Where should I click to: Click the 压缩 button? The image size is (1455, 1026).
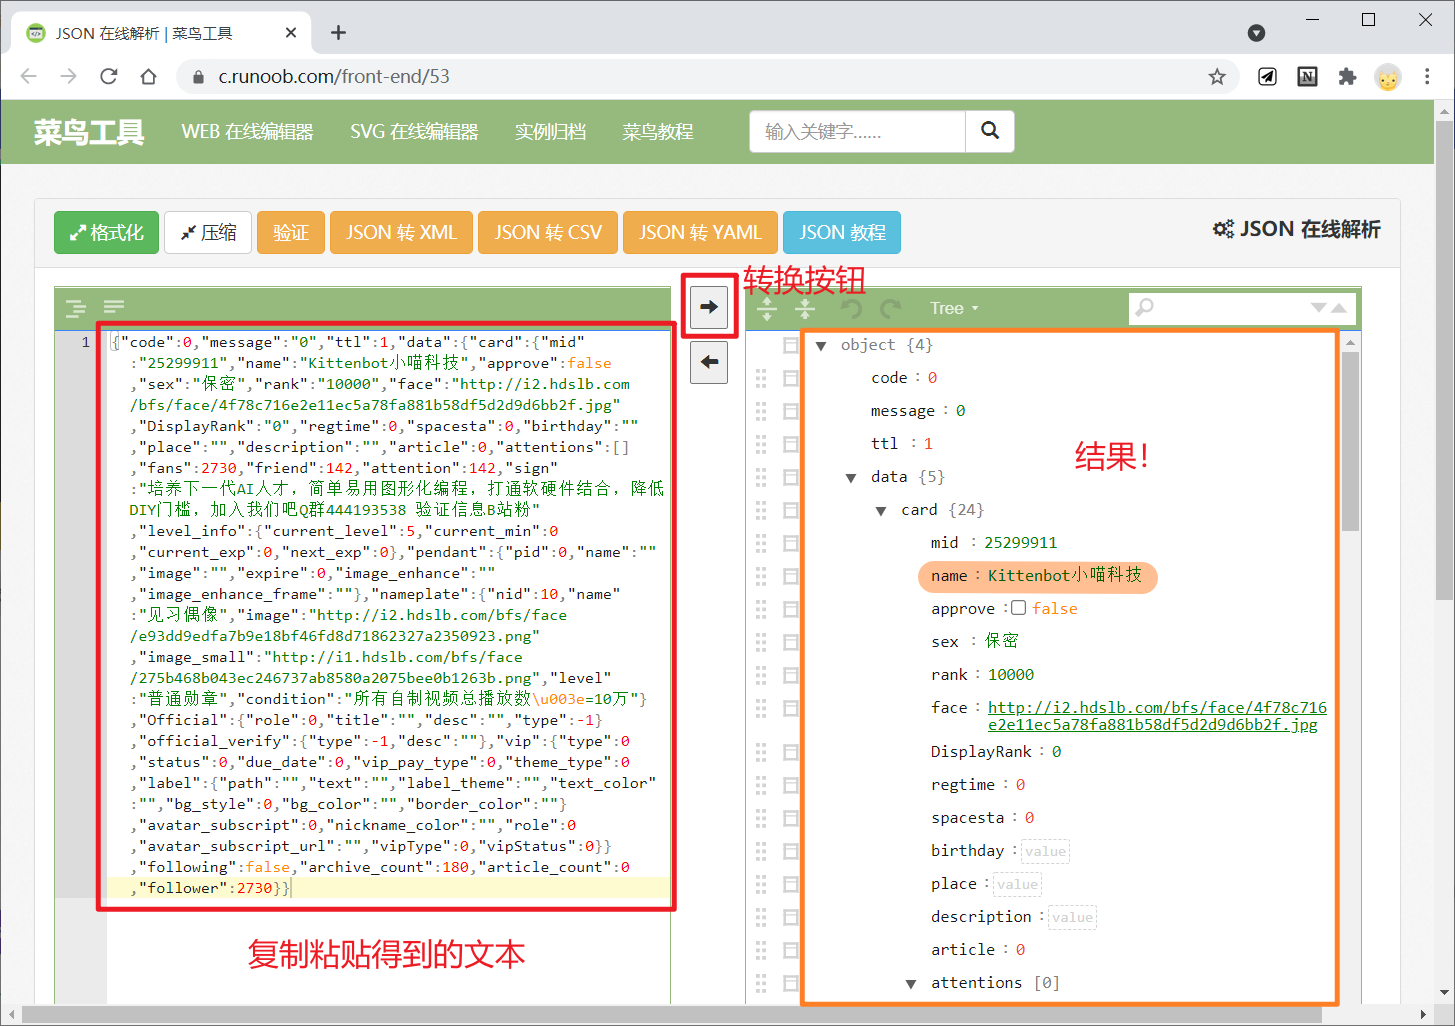[x=208, y=232]
